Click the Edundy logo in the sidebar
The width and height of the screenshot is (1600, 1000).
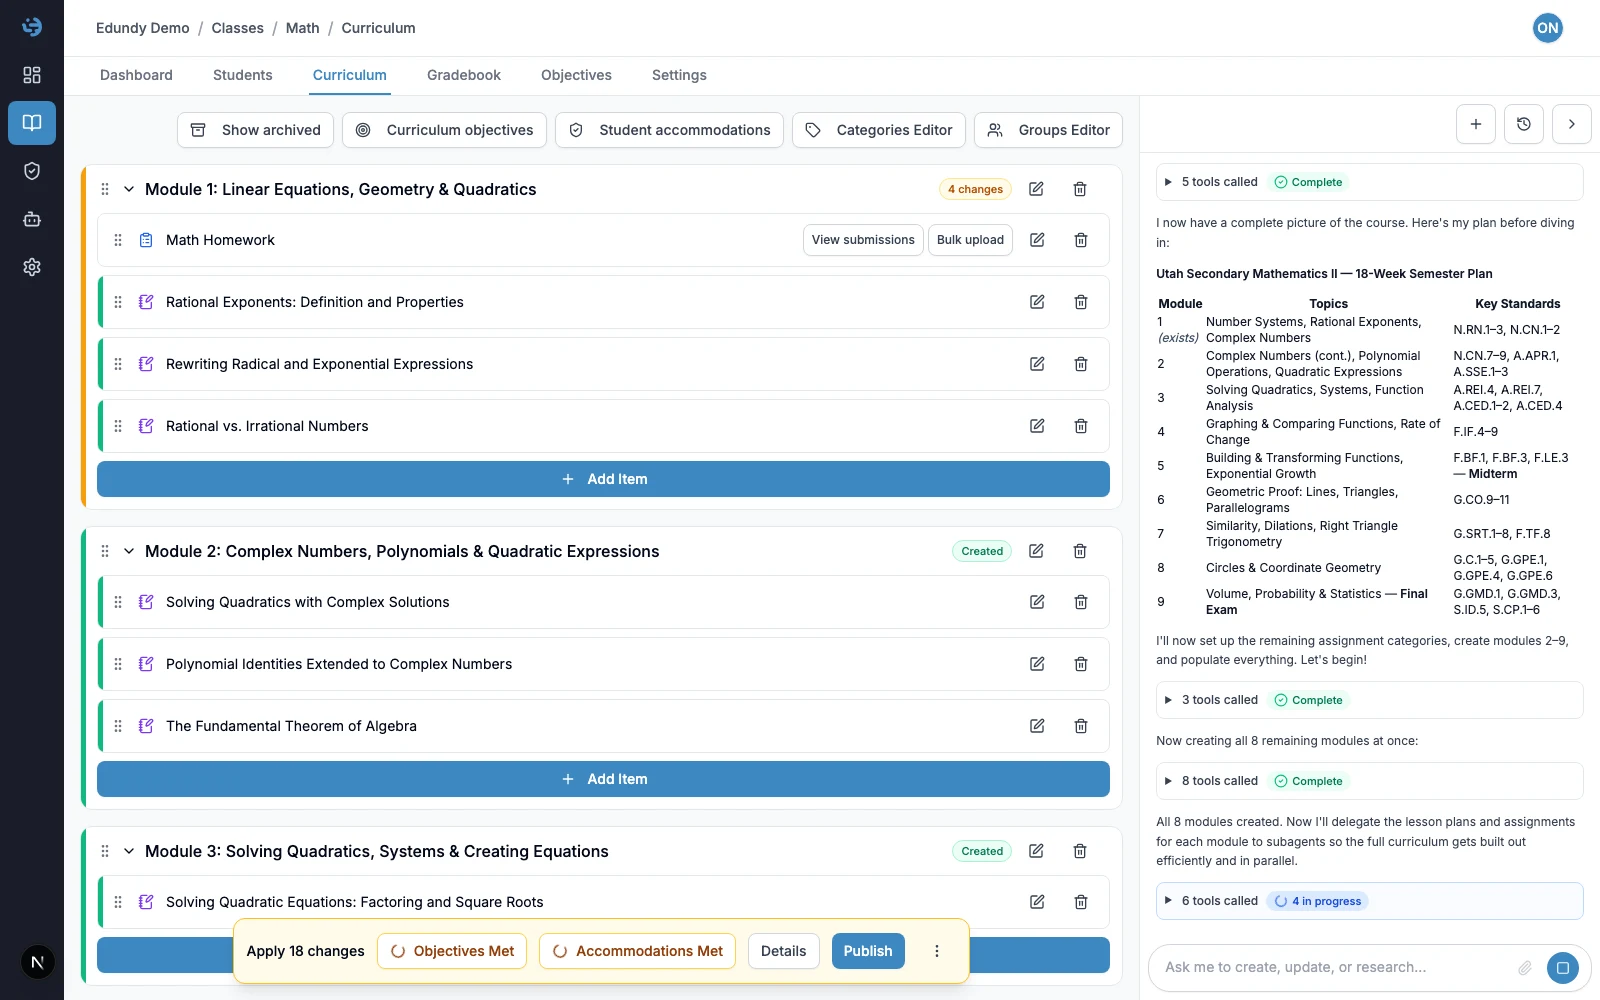click(32, 27)
